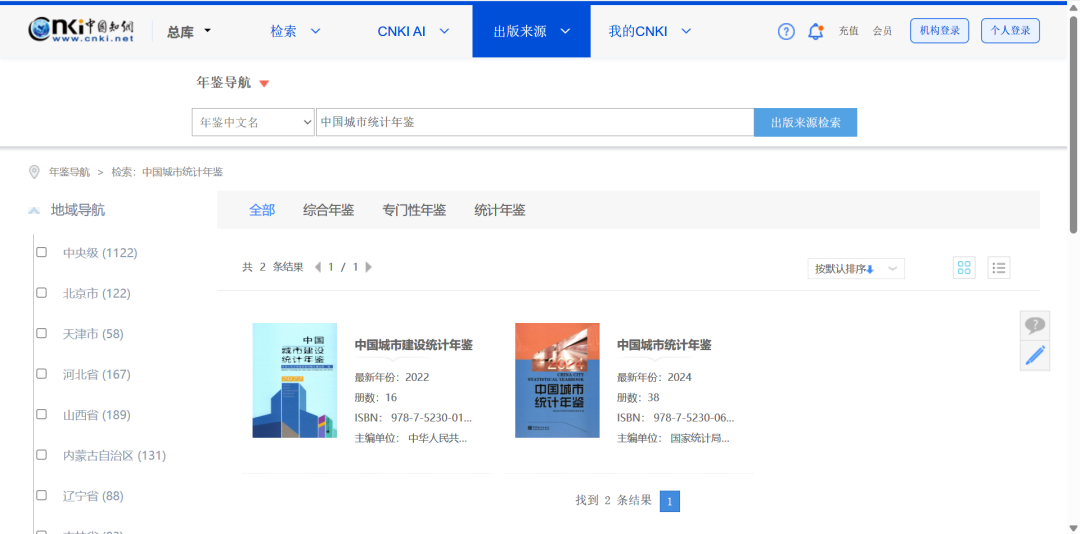Open the 中国城市统计年鉴 book cover thumbnail
The width and height of the screenshot is (1080, 534).
(x=557, y=380)
